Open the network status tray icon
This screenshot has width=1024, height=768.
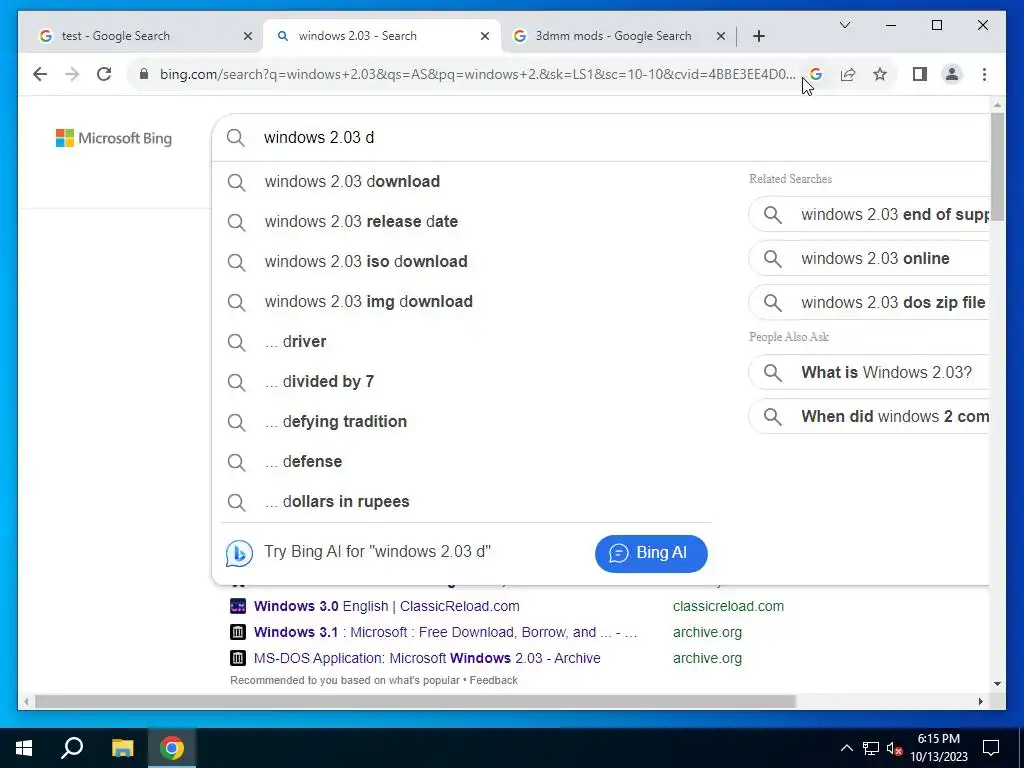tap(871, 748)
